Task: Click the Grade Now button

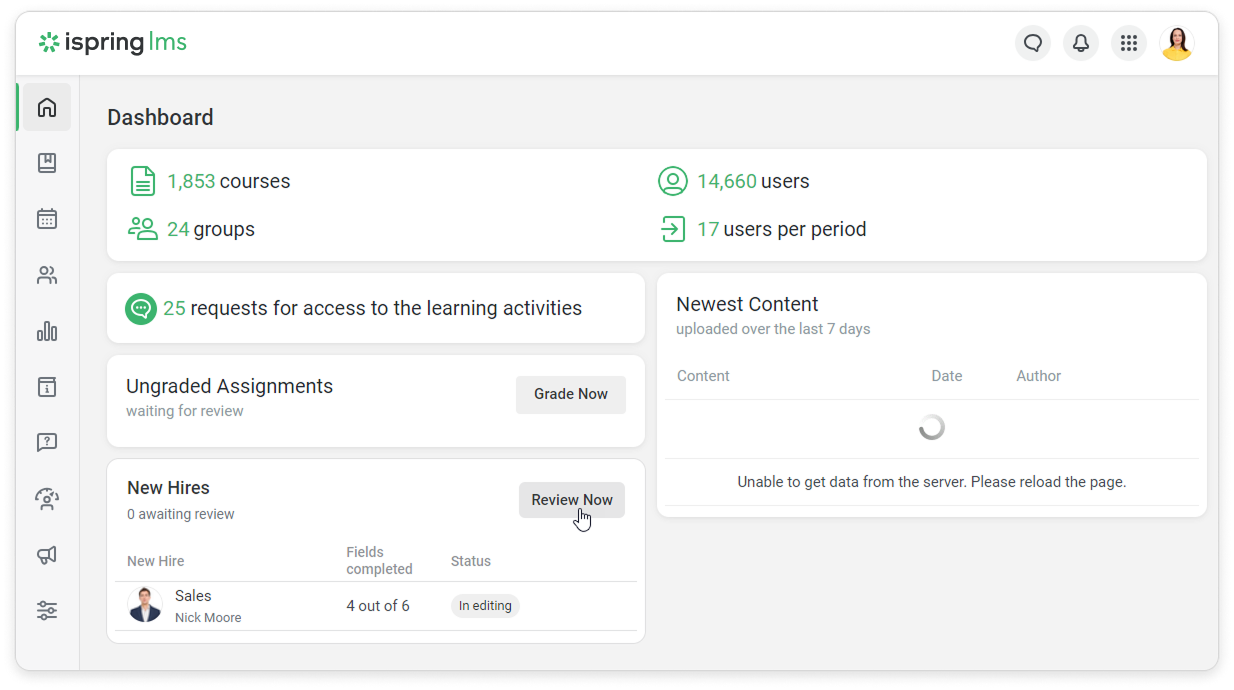Action: [x=570, y=394]
